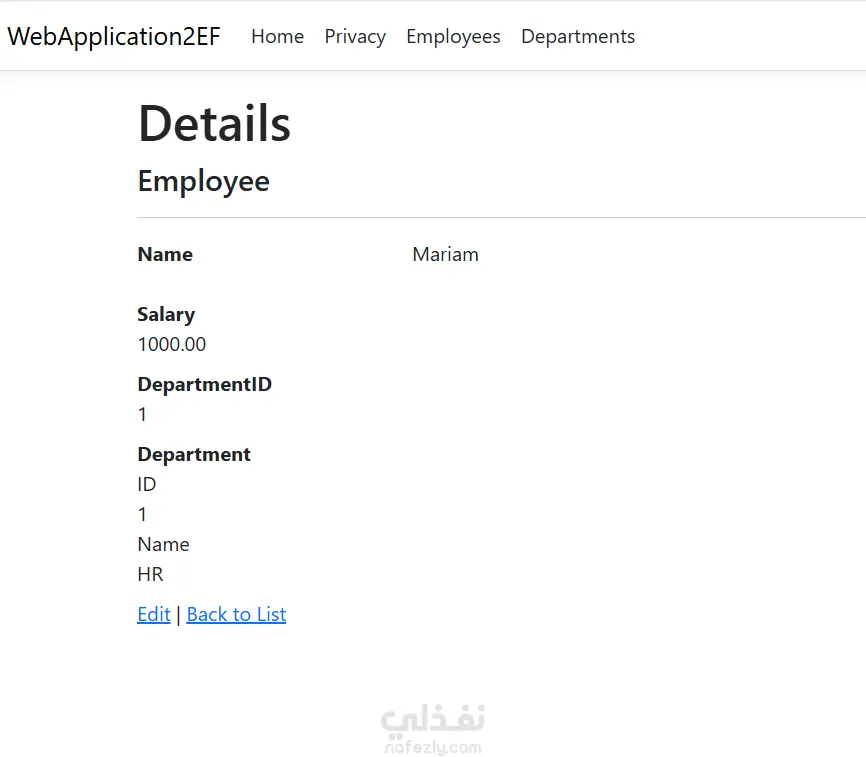This screenshot has width=866, height=757.
Task: Select the Mariam name value
Action: tap(446, 255)
